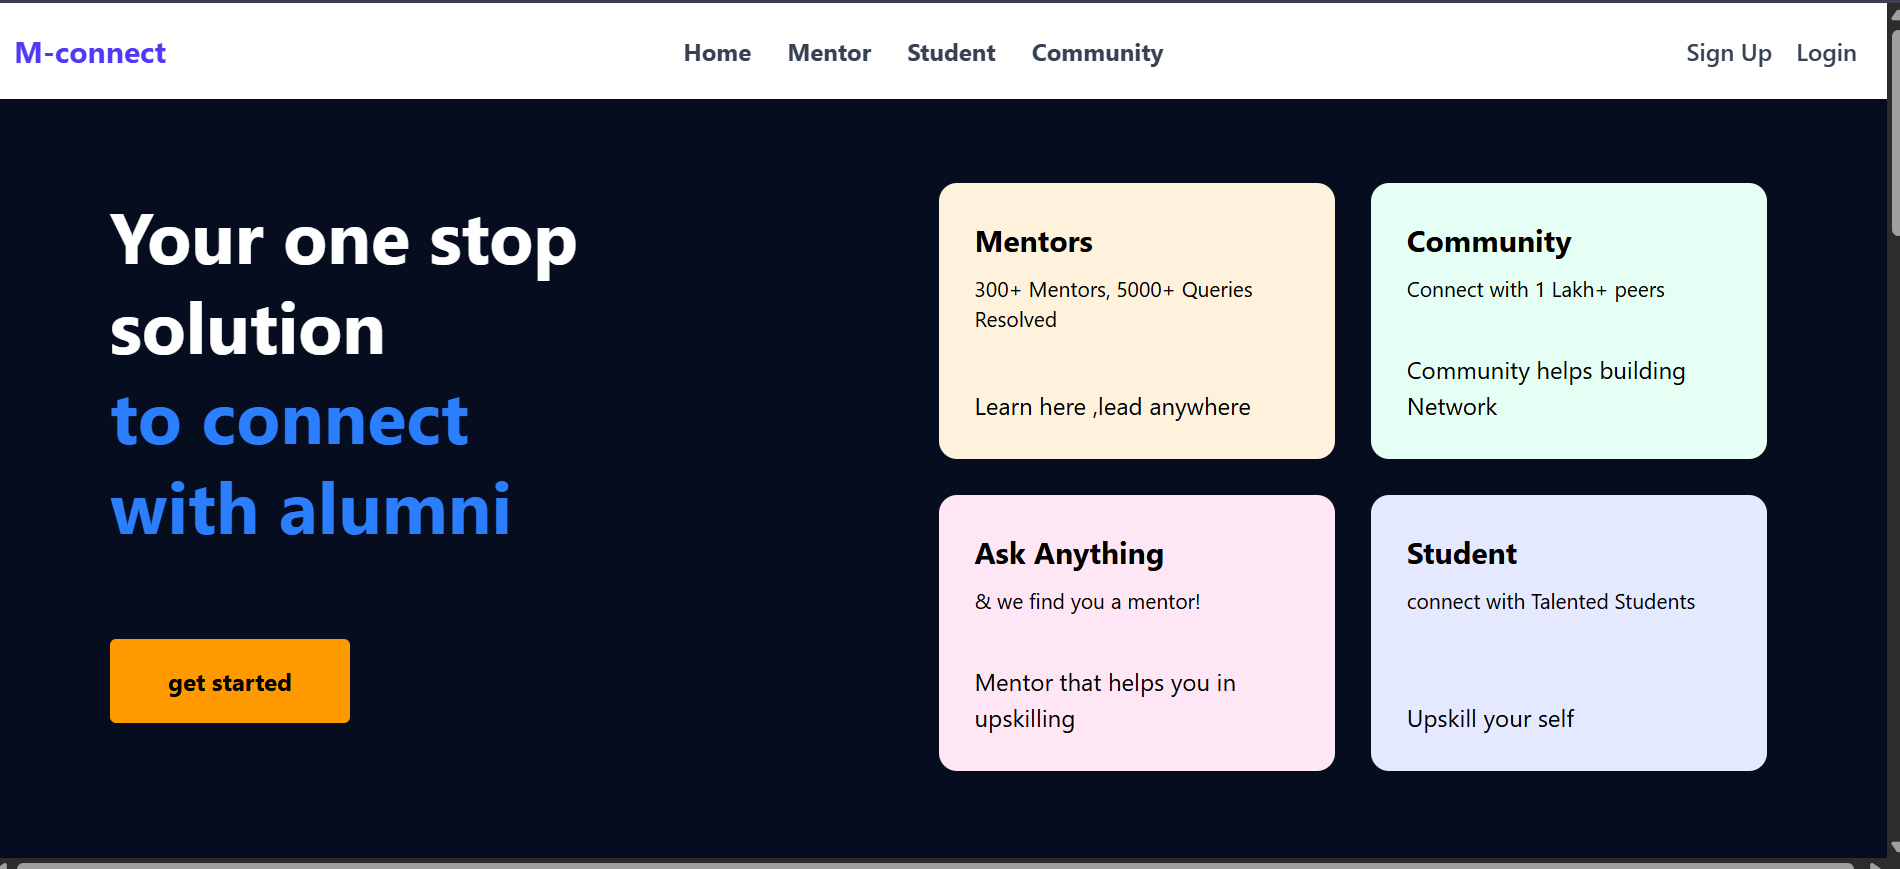Click the Student card heading
The image size is (1900, 869).
pyautogui.click(x=1461, y=554)
